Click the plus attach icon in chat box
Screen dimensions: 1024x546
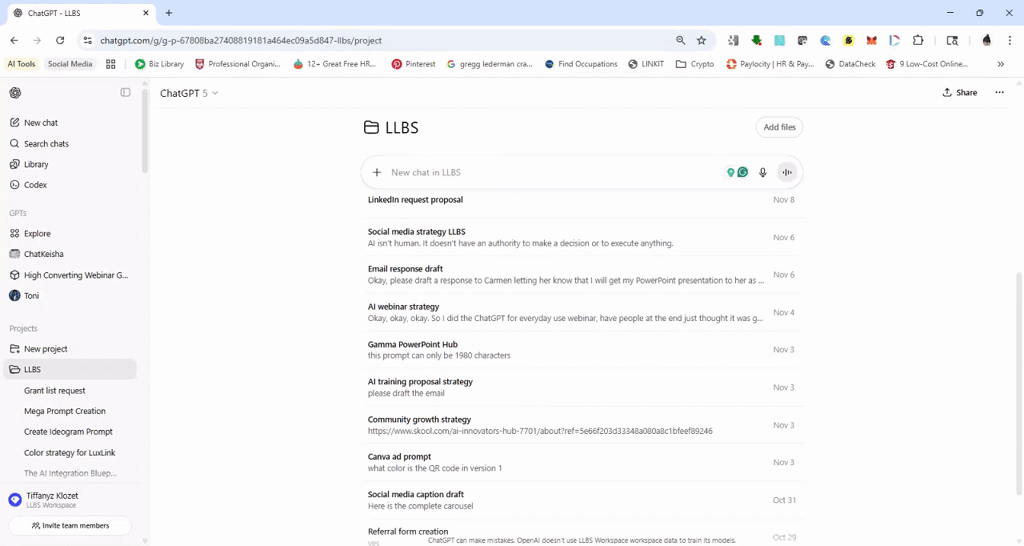pos(377,172)
